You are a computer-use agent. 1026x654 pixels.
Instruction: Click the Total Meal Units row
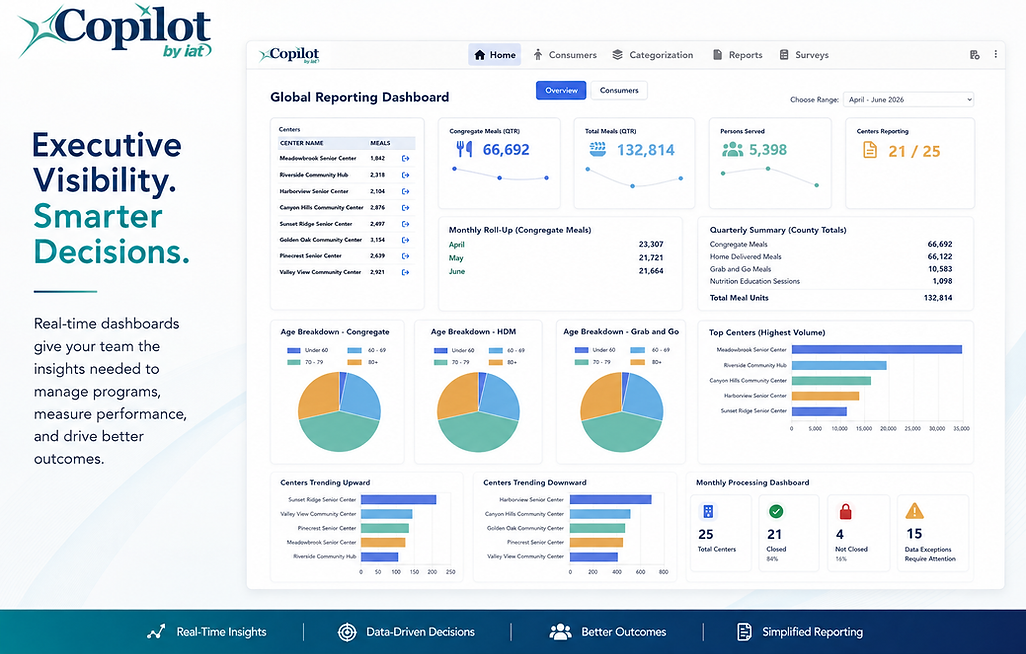tap(831, 298)
